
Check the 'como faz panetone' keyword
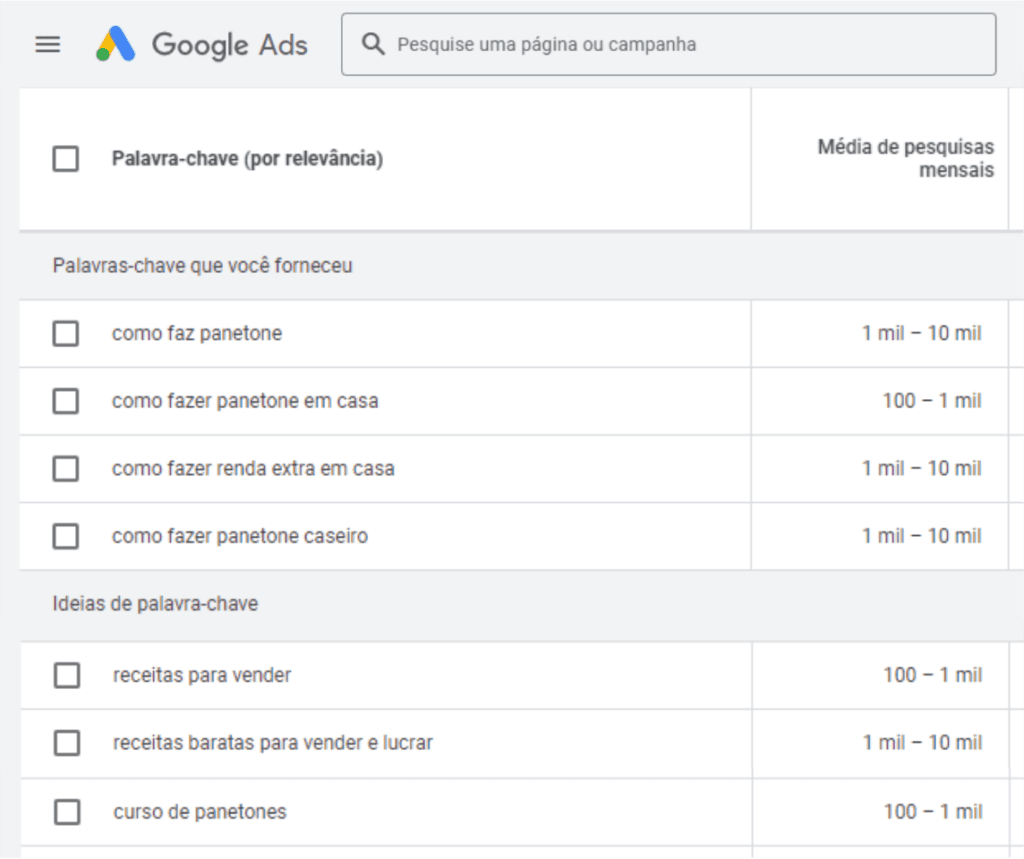click(x=66, y=333)
